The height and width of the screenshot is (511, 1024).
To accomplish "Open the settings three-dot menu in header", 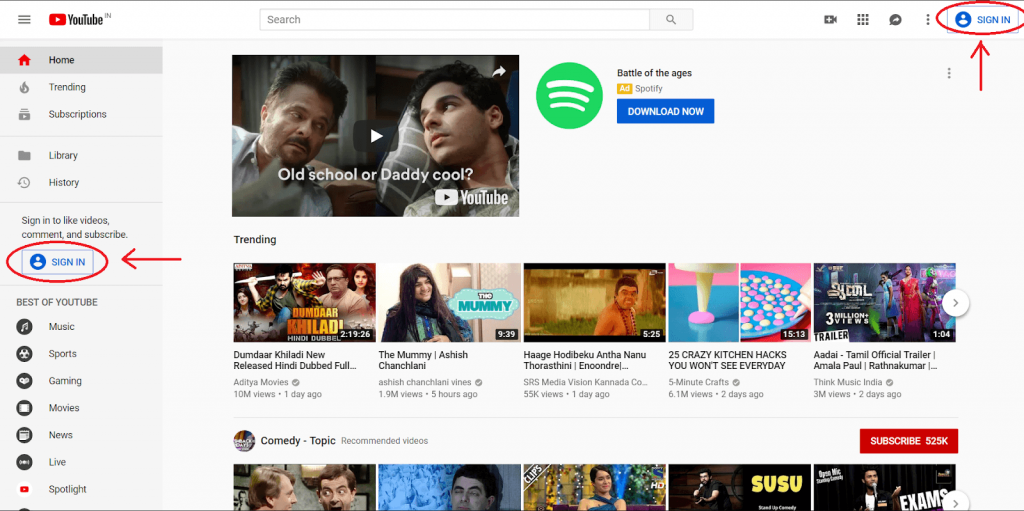I will pyautogui.click(x=927, y=20).
